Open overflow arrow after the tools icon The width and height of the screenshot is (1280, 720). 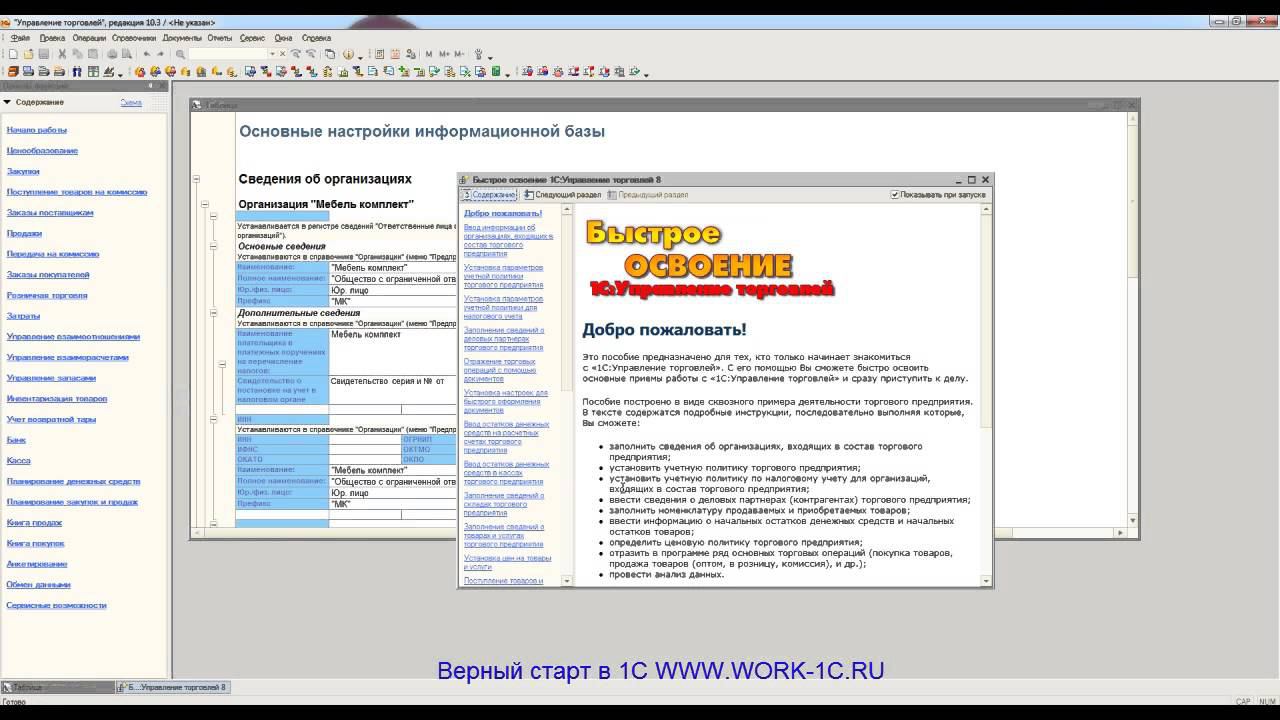490,56
